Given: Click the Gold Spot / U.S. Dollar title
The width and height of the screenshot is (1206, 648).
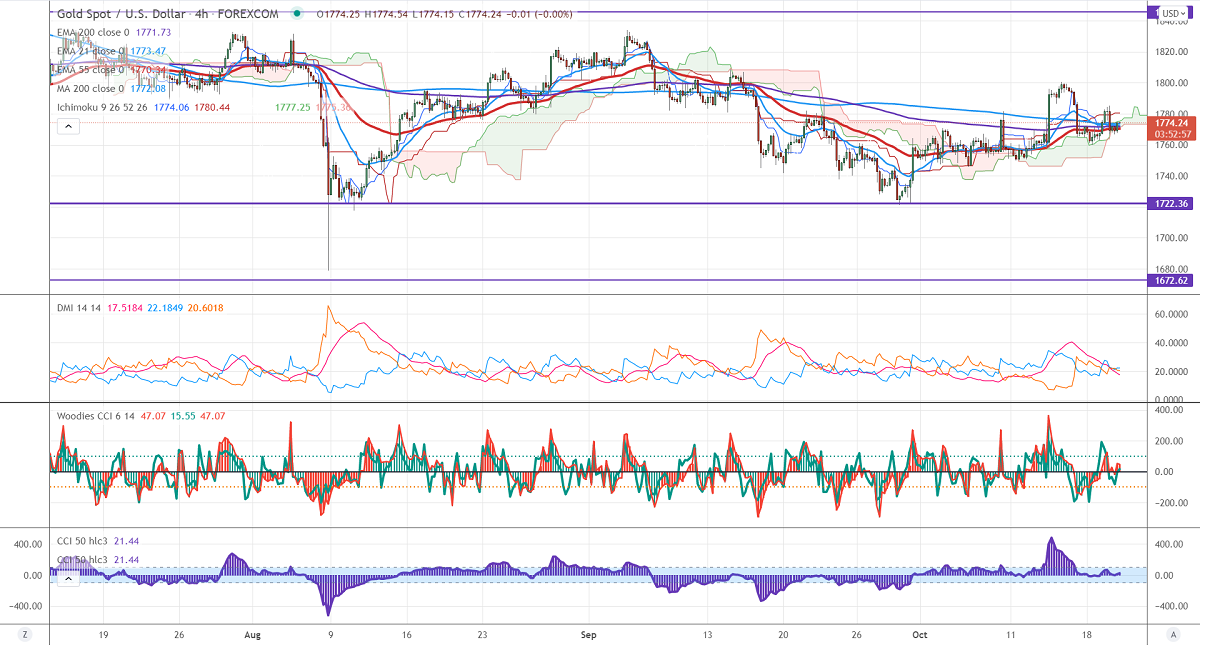Looking at the screenshot, I should click(x=122, y=15).
